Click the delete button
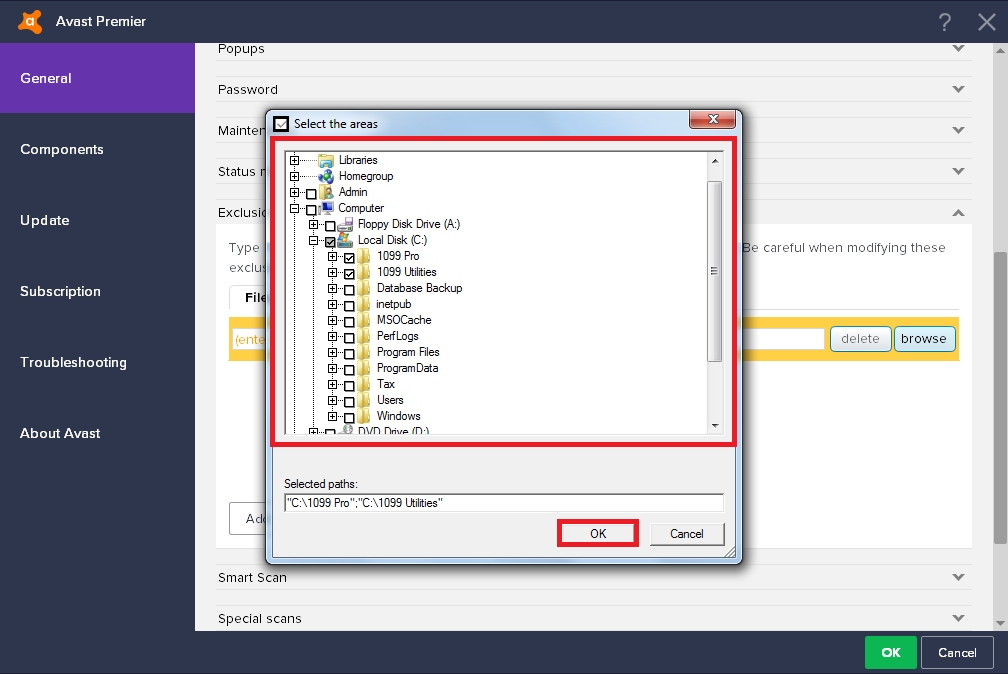Image resolution: width=1008 pixels, height=674 pixels. (x=860, y=339)
